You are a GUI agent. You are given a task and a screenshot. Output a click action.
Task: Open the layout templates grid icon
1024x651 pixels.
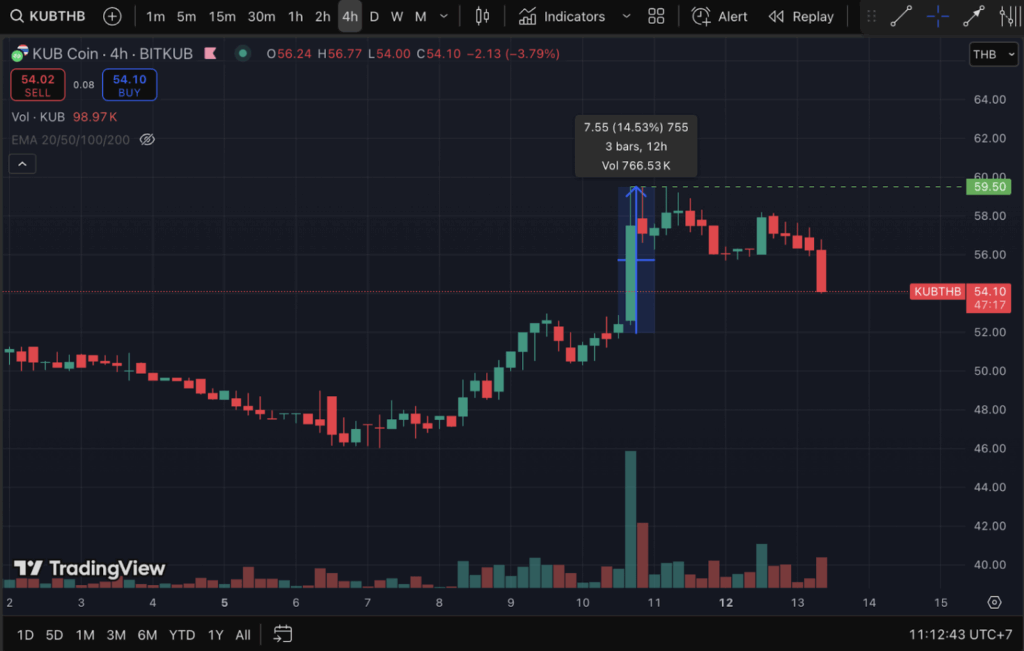(656, 16)
